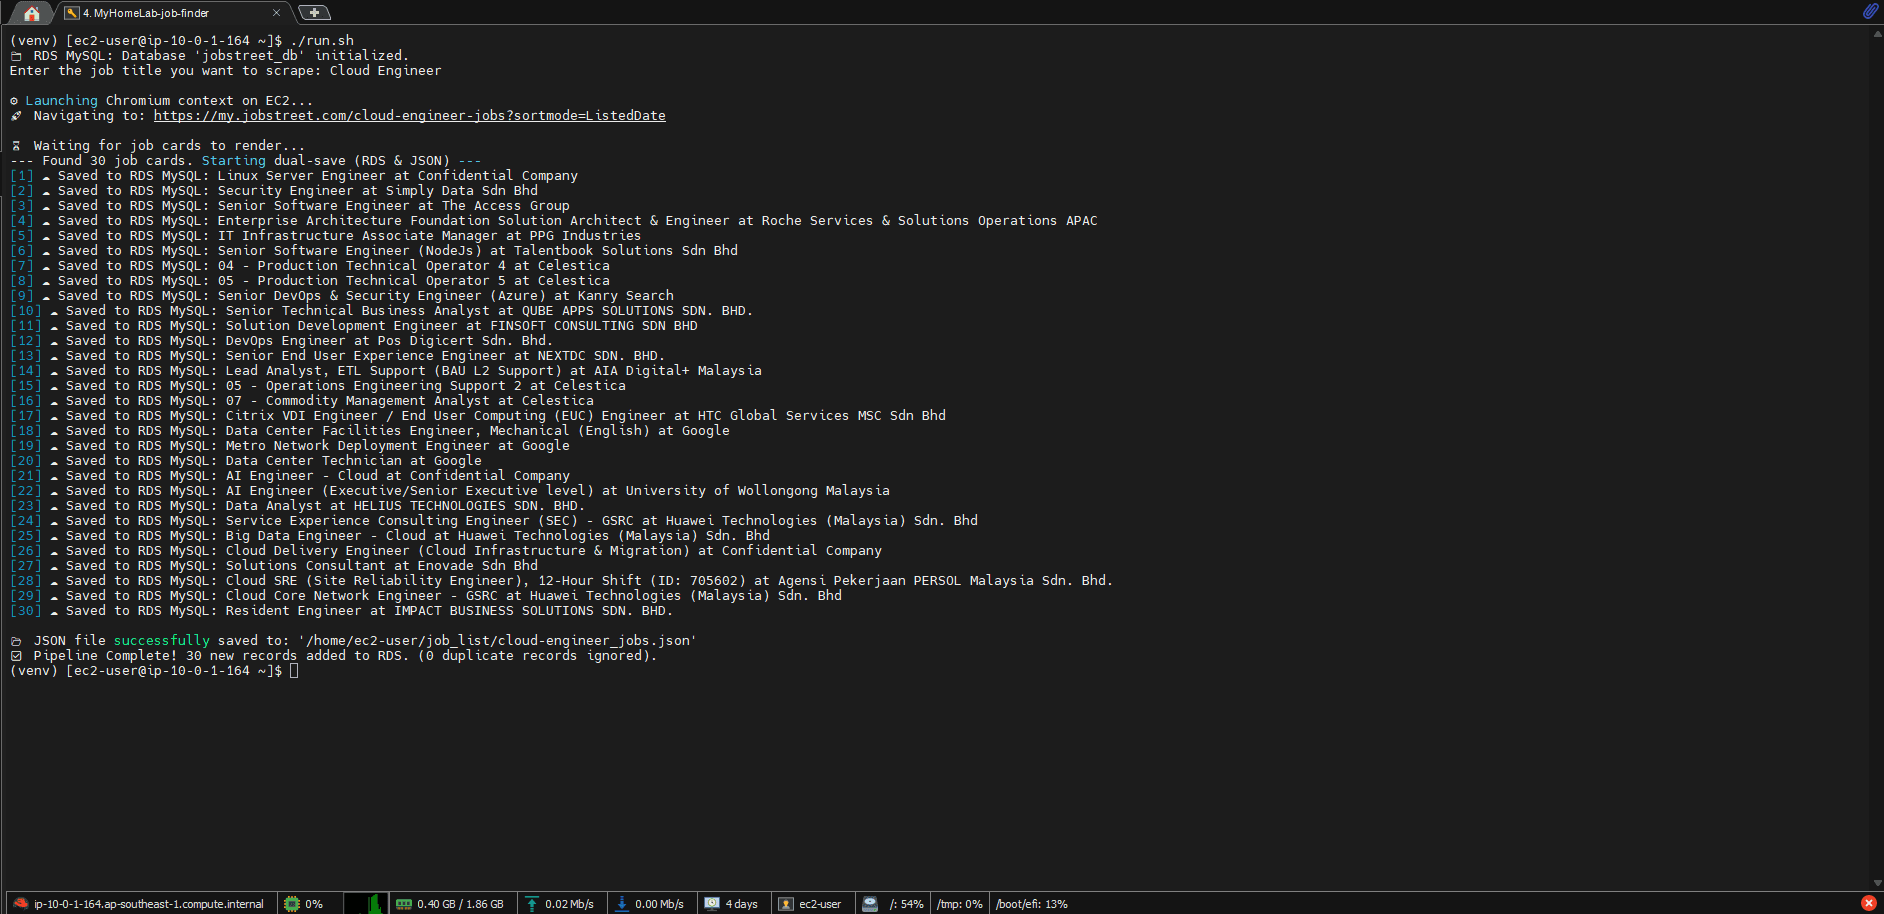Open the Home tab with house icon

point(32,13)
